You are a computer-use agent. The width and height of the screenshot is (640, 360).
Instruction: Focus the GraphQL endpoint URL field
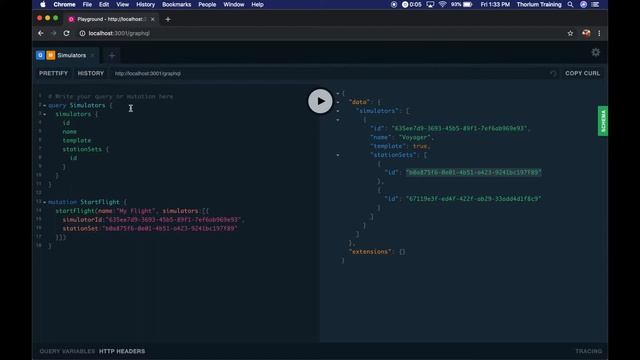(148, 73)
